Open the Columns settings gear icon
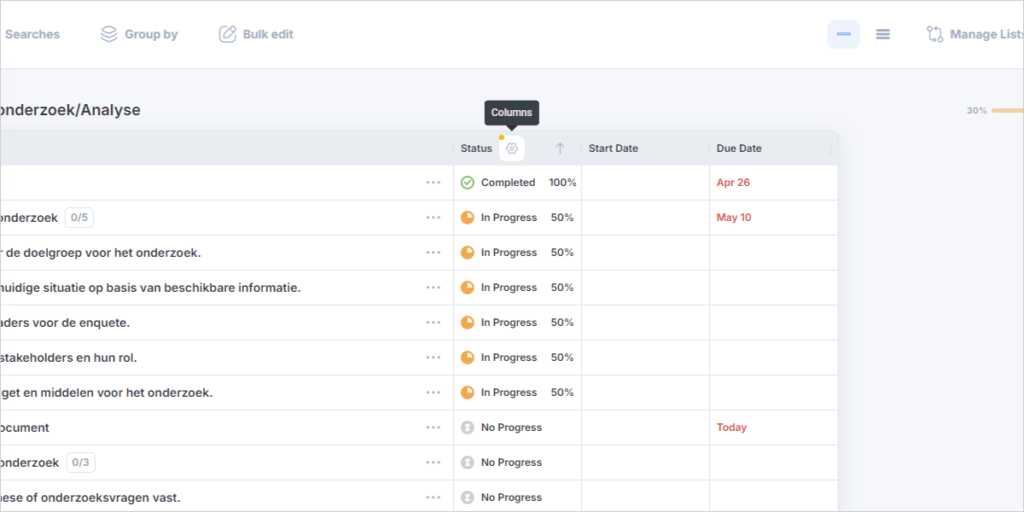The height and width of the screenshot is (512, 1024). 512,148
